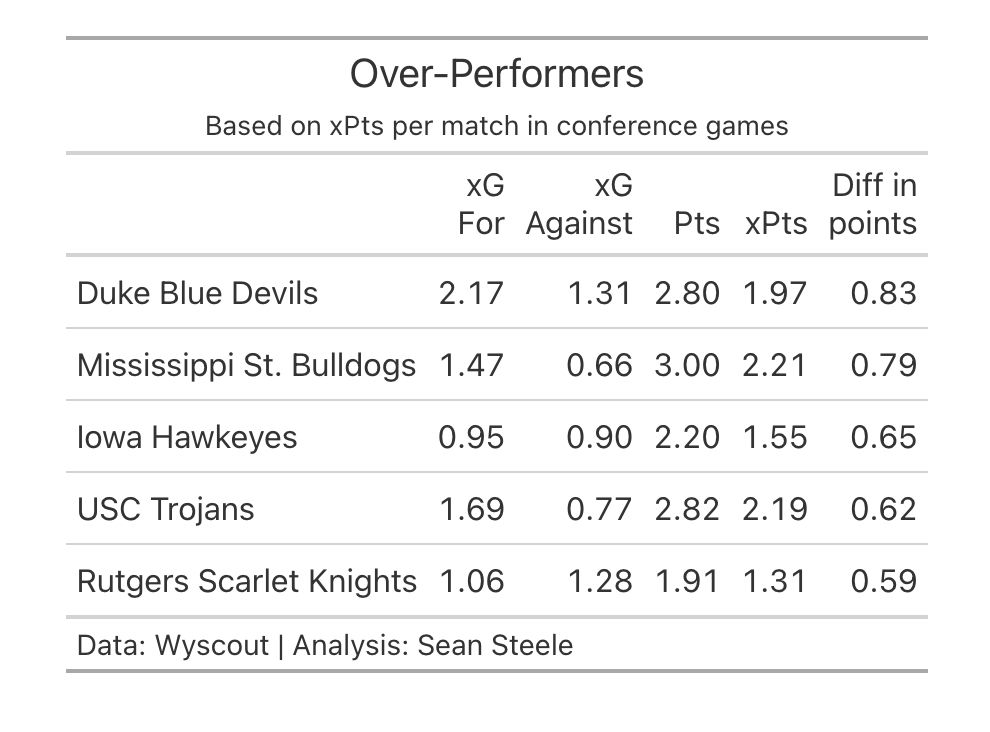
Task: Click USC's 2.19 xPts value
Action: click(775, 509)
